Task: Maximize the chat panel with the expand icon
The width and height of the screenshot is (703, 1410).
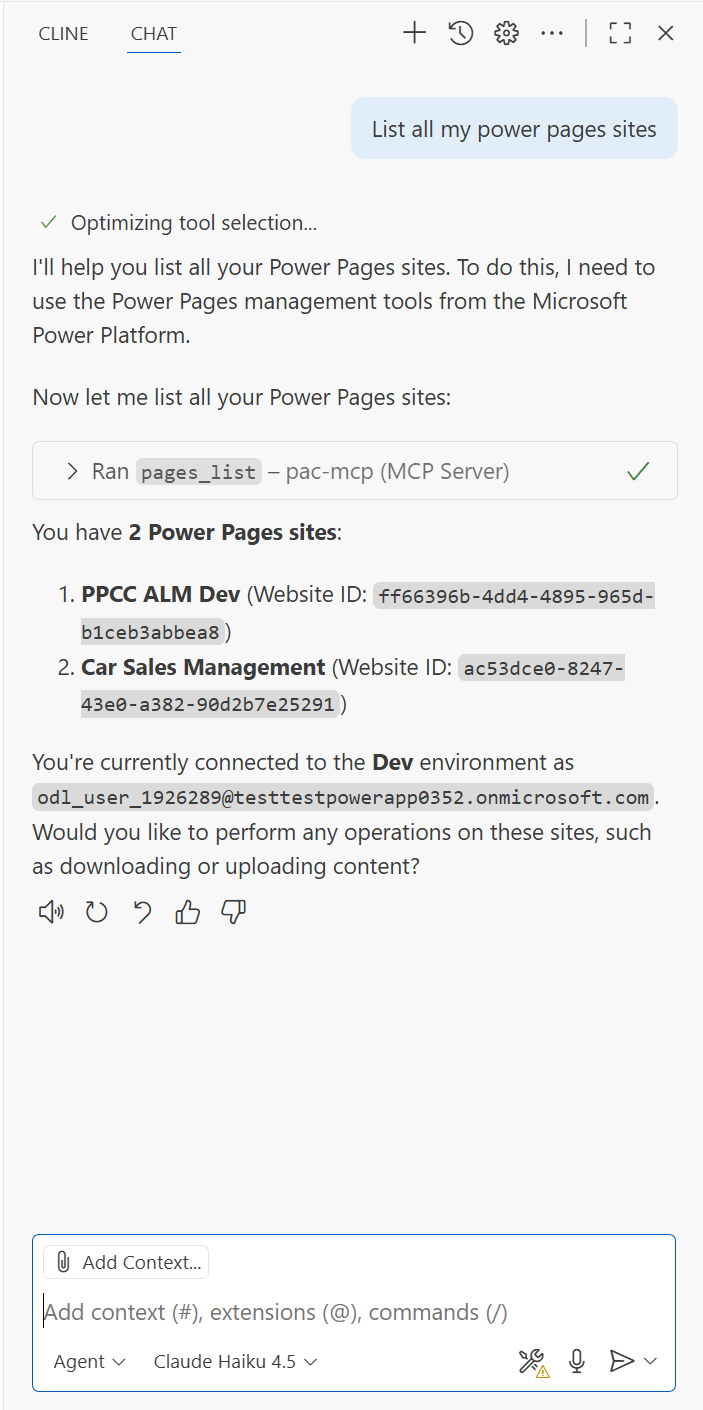Action: pos(619,32)
